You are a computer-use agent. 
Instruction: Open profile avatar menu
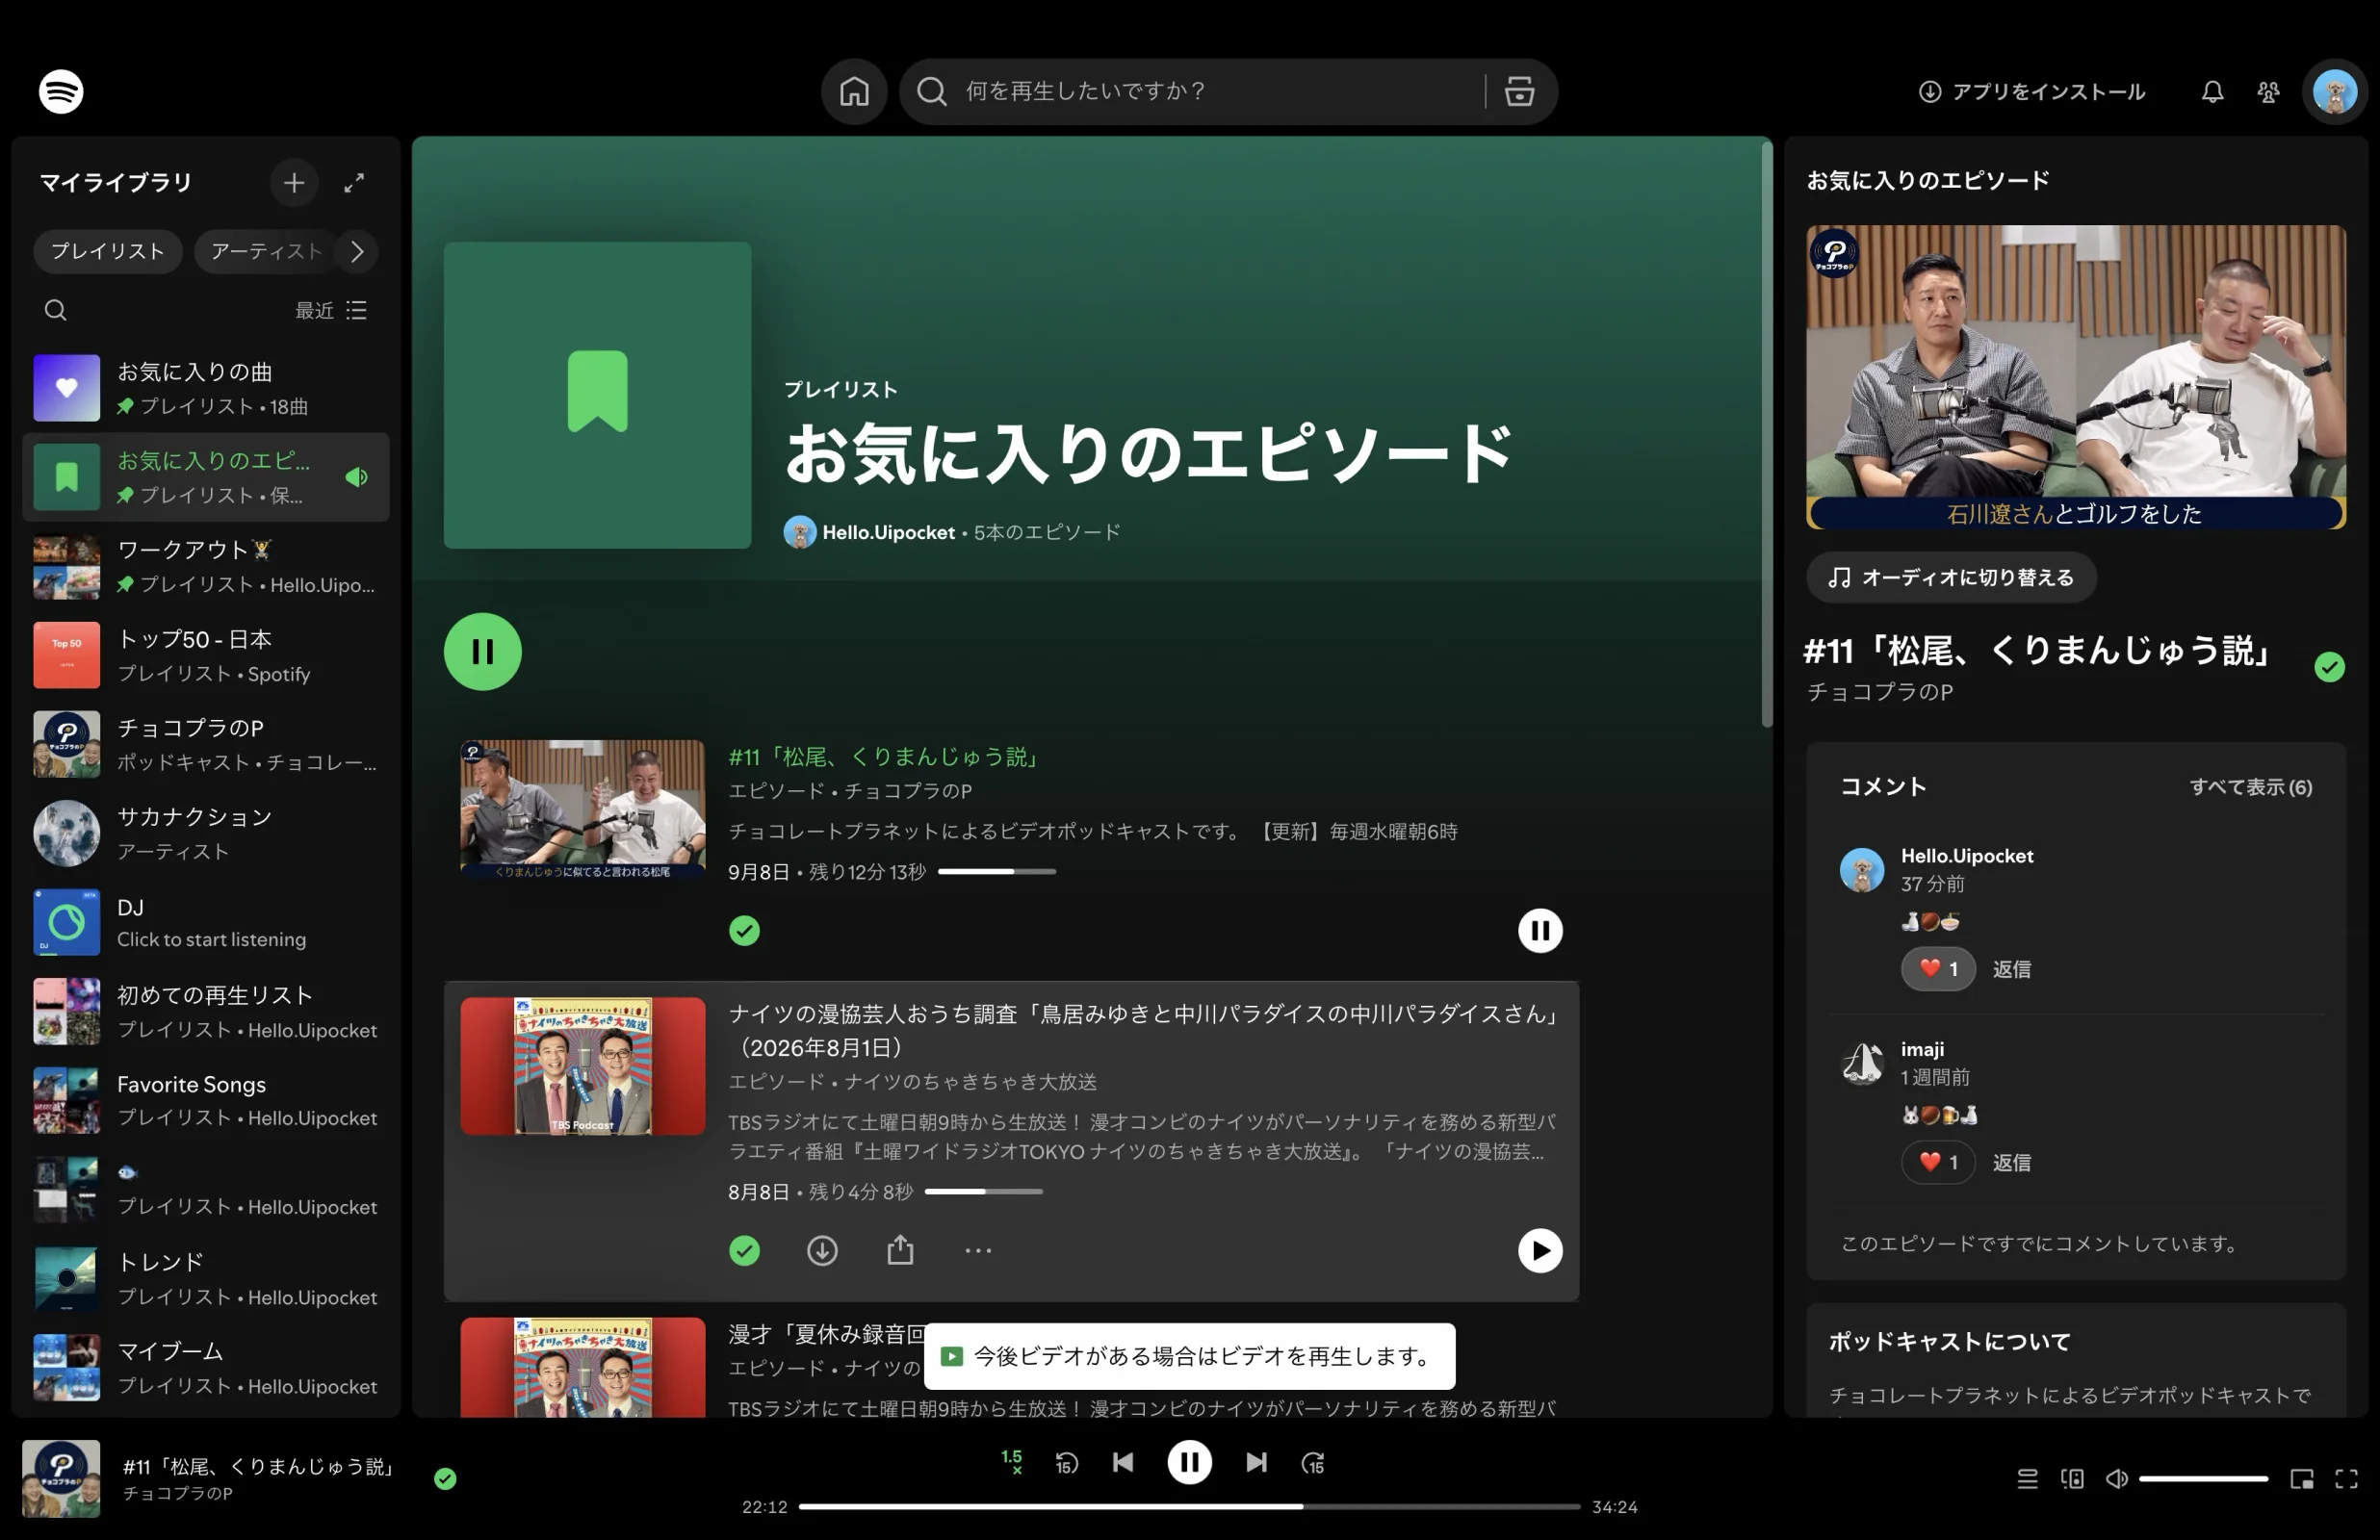pos(2335,92)
